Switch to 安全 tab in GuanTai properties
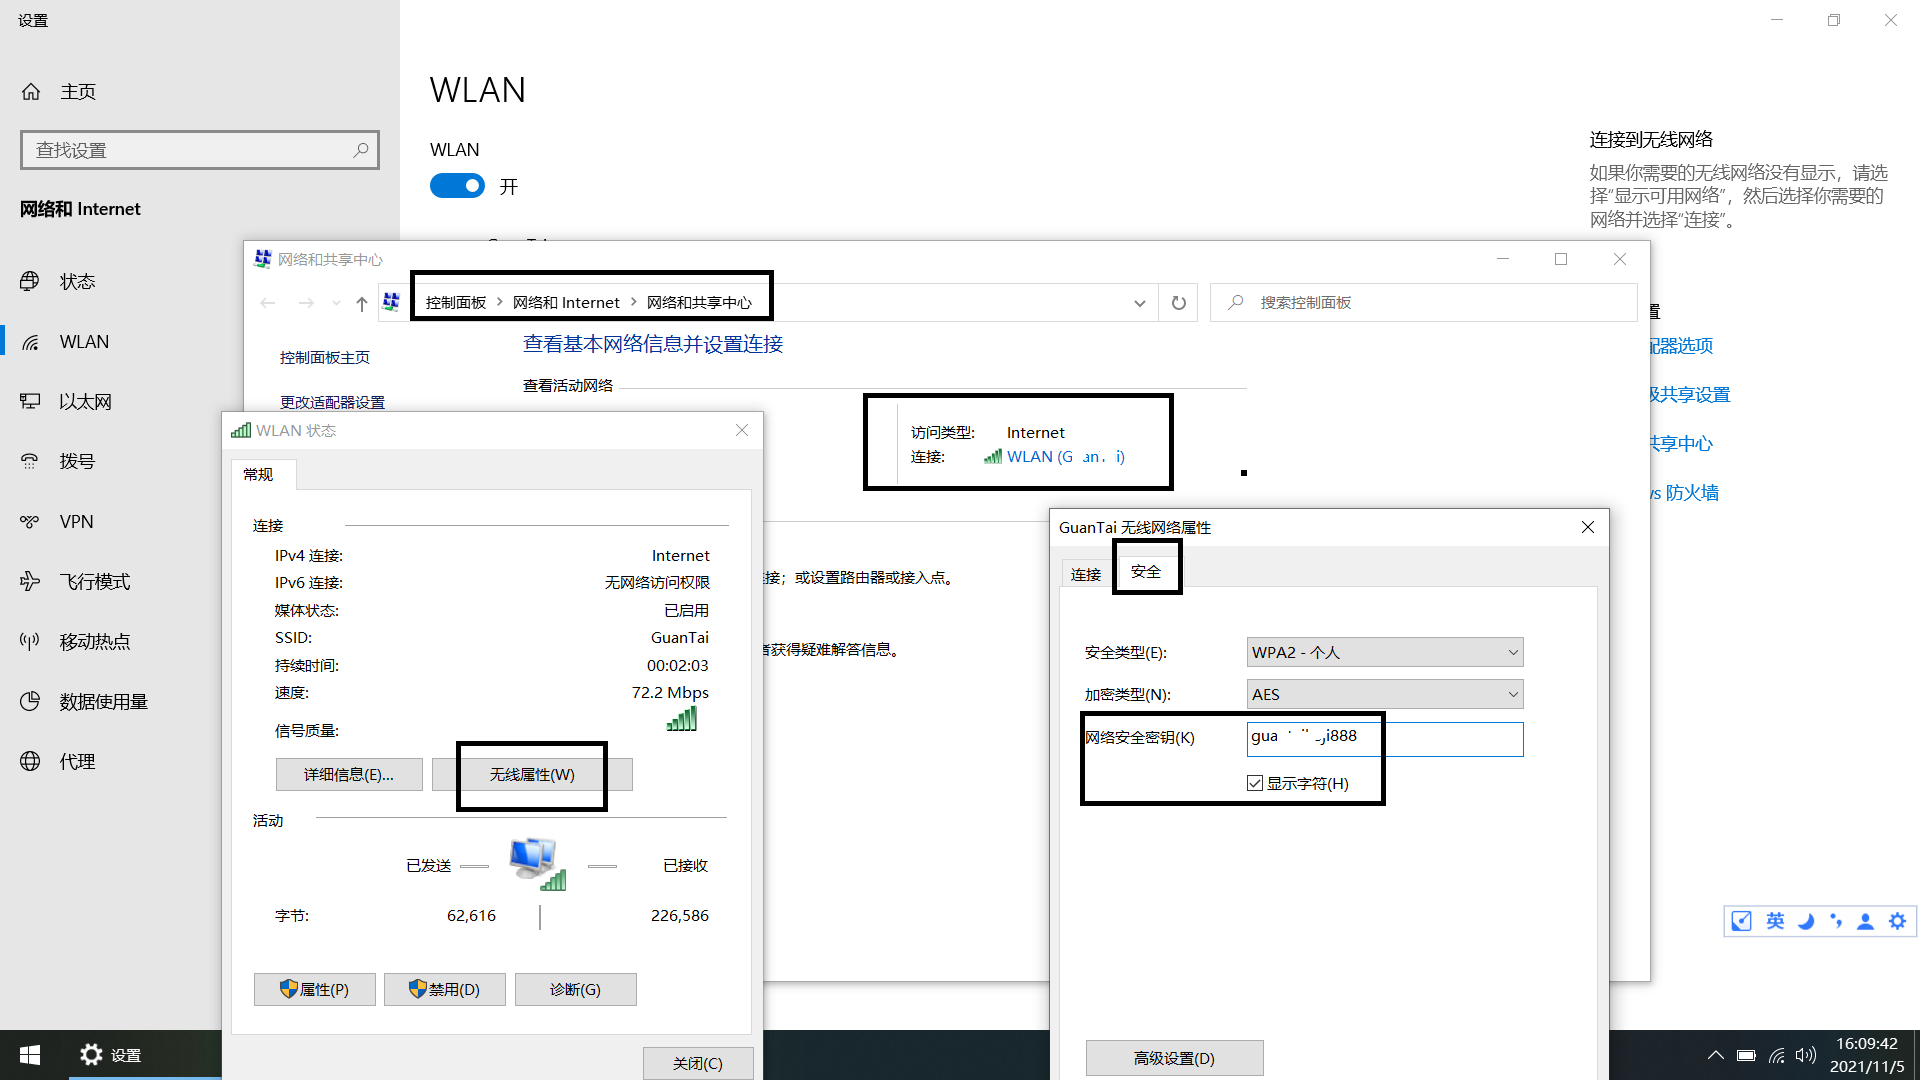Viewport: 1920px width, 1080px height. pyautogui.click(x=1146, y=571)
